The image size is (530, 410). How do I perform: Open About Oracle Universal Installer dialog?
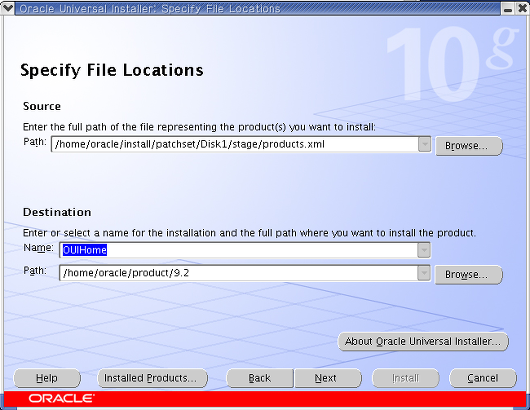tap(423, 341)
